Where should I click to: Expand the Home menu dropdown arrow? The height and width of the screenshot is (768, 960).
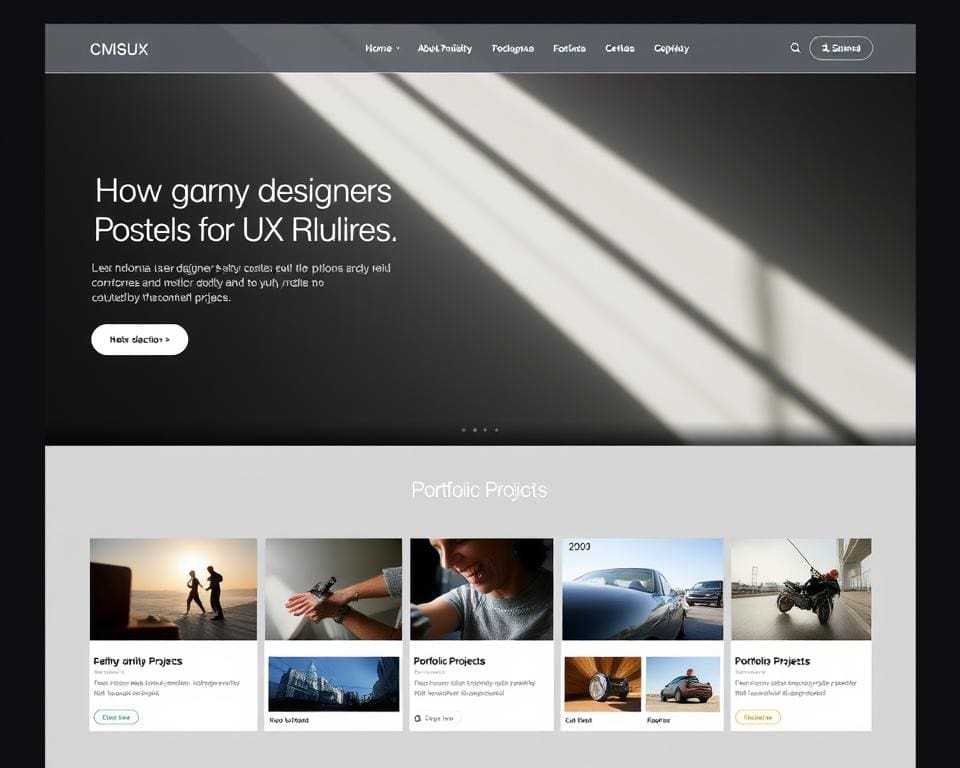(x=398, y=48)
